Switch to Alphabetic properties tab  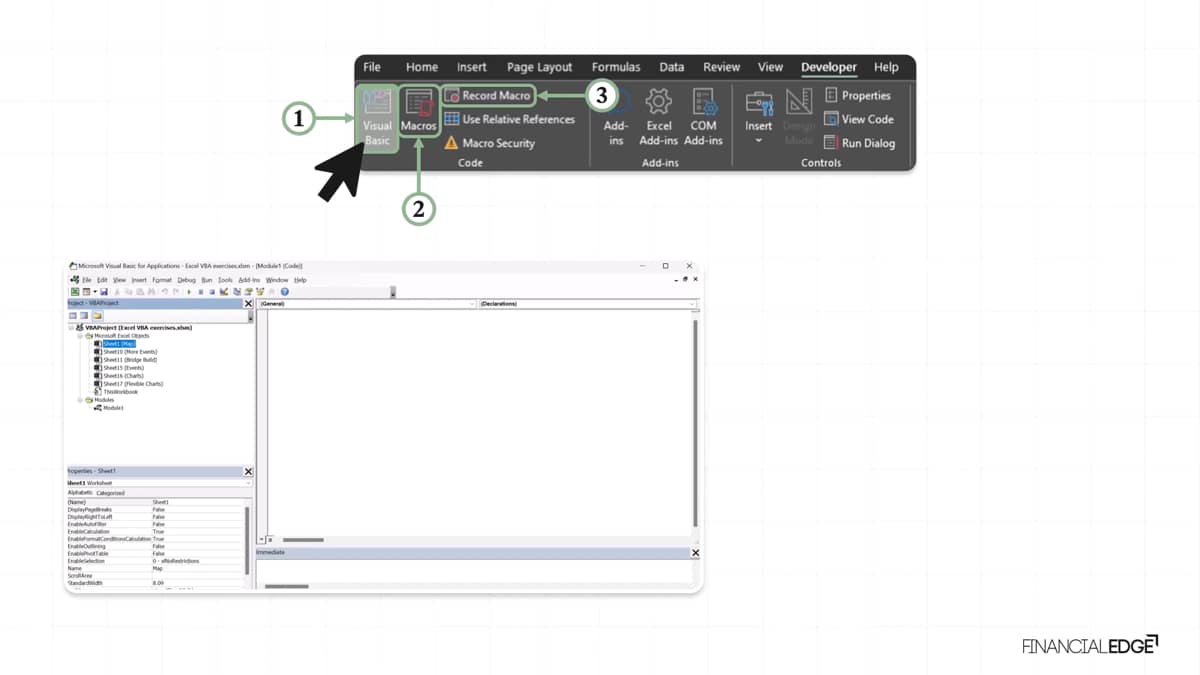pos(80,493)
